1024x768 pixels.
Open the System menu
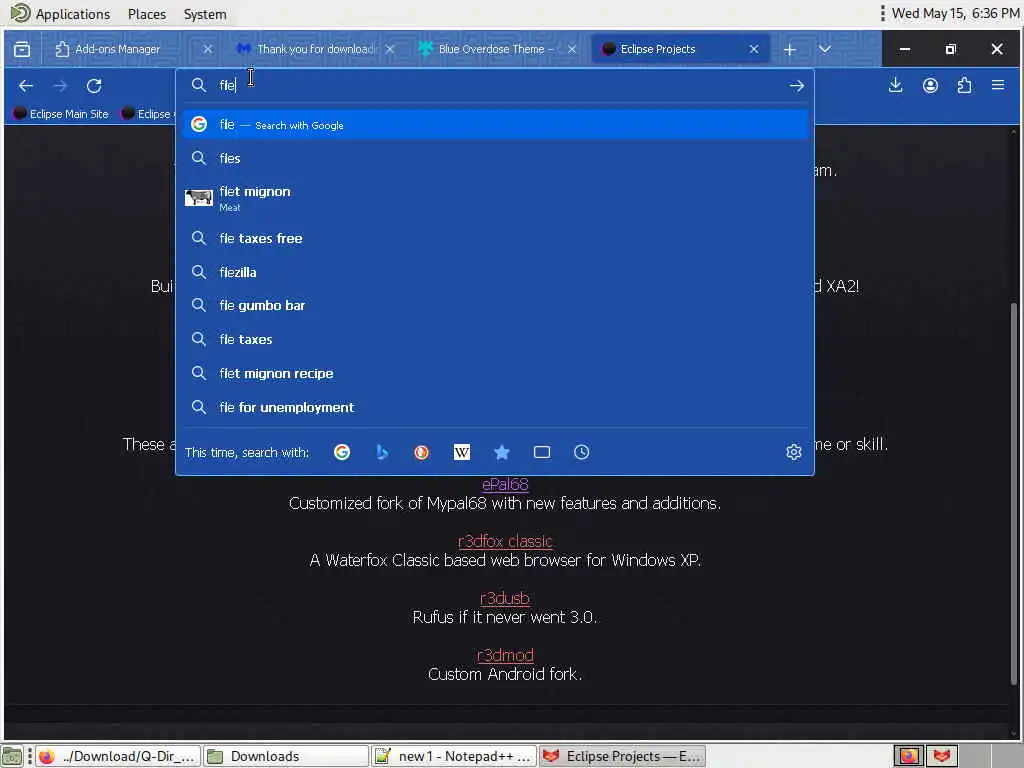[205, 14]
